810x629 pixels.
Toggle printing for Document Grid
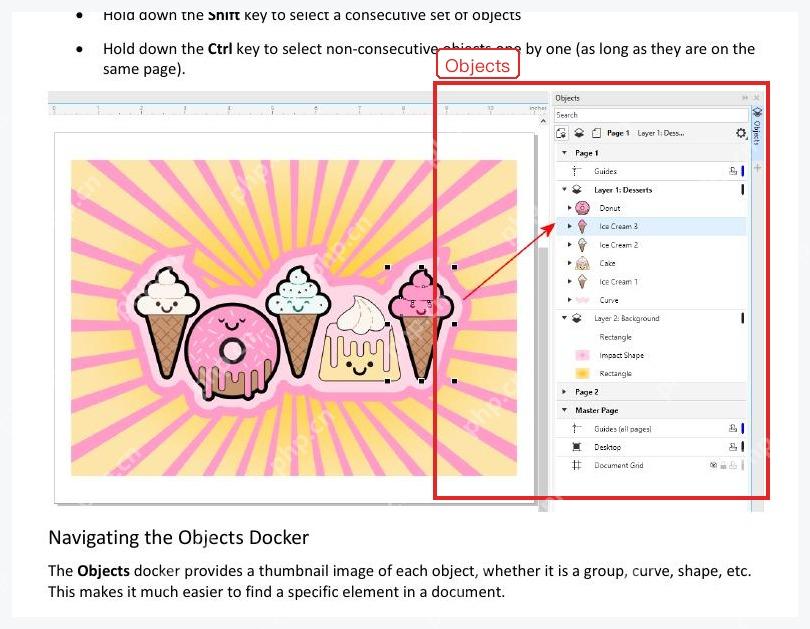pyautogui.click(x=733, y=465)
